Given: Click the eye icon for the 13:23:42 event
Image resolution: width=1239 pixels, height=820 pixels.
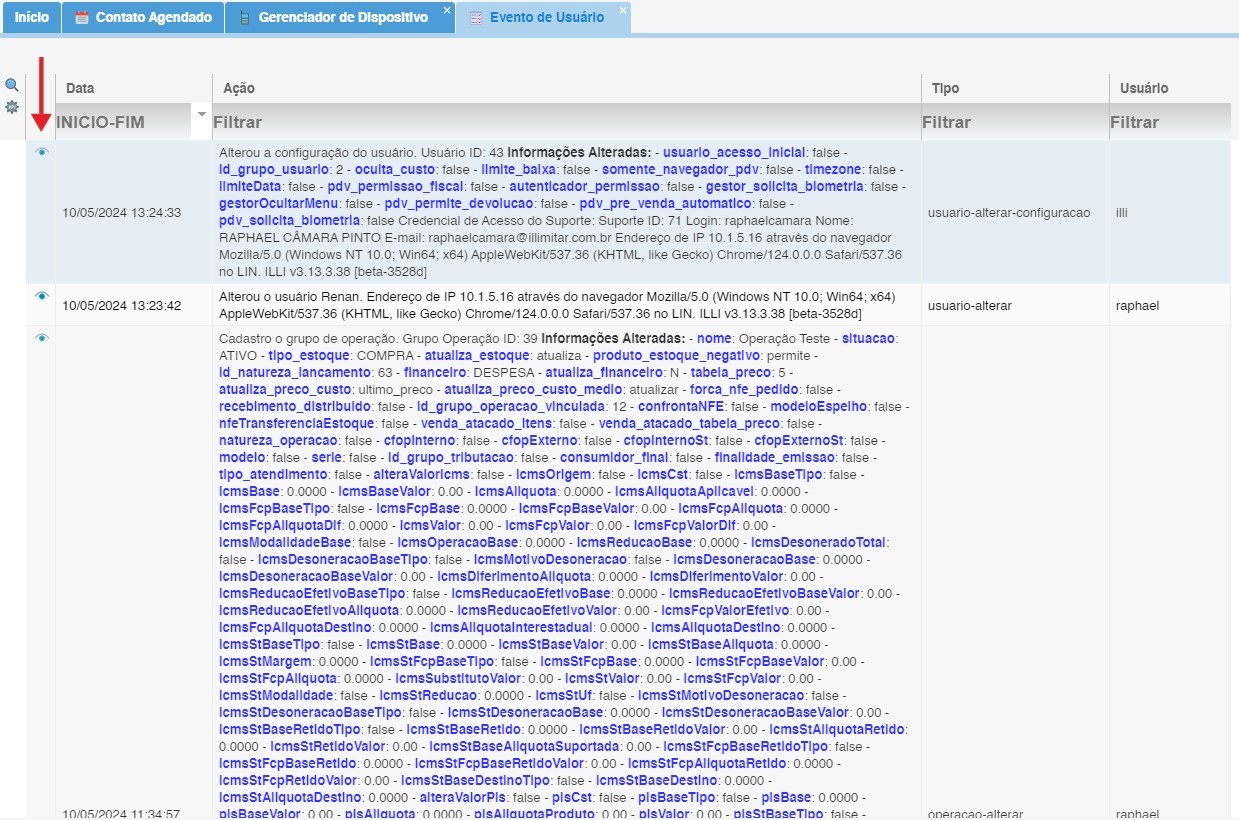Looking at the screenshot, I should (41, 296).
